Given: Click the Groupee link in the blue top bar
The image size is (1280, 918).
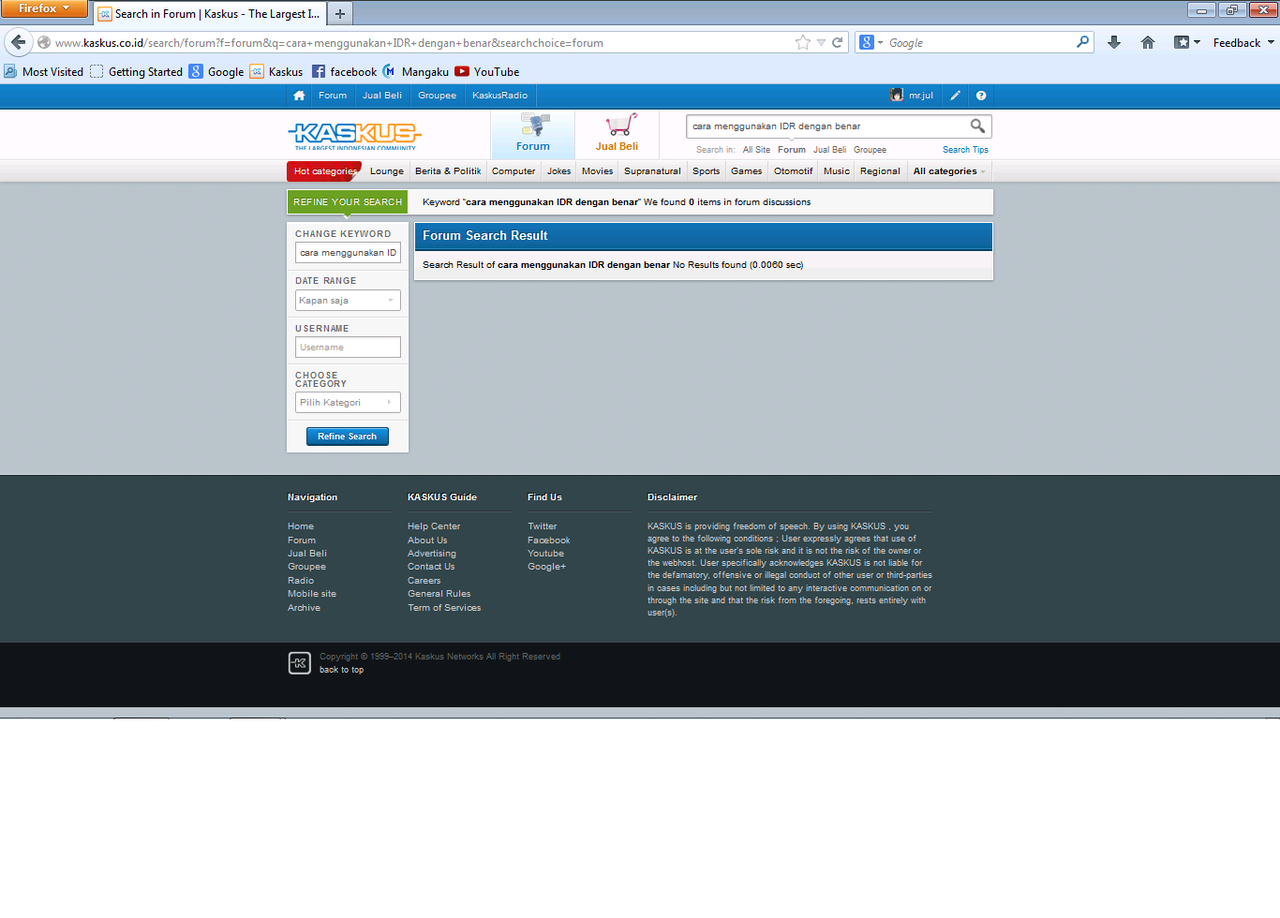Looking at the screenshot, I should click(437, 96).
